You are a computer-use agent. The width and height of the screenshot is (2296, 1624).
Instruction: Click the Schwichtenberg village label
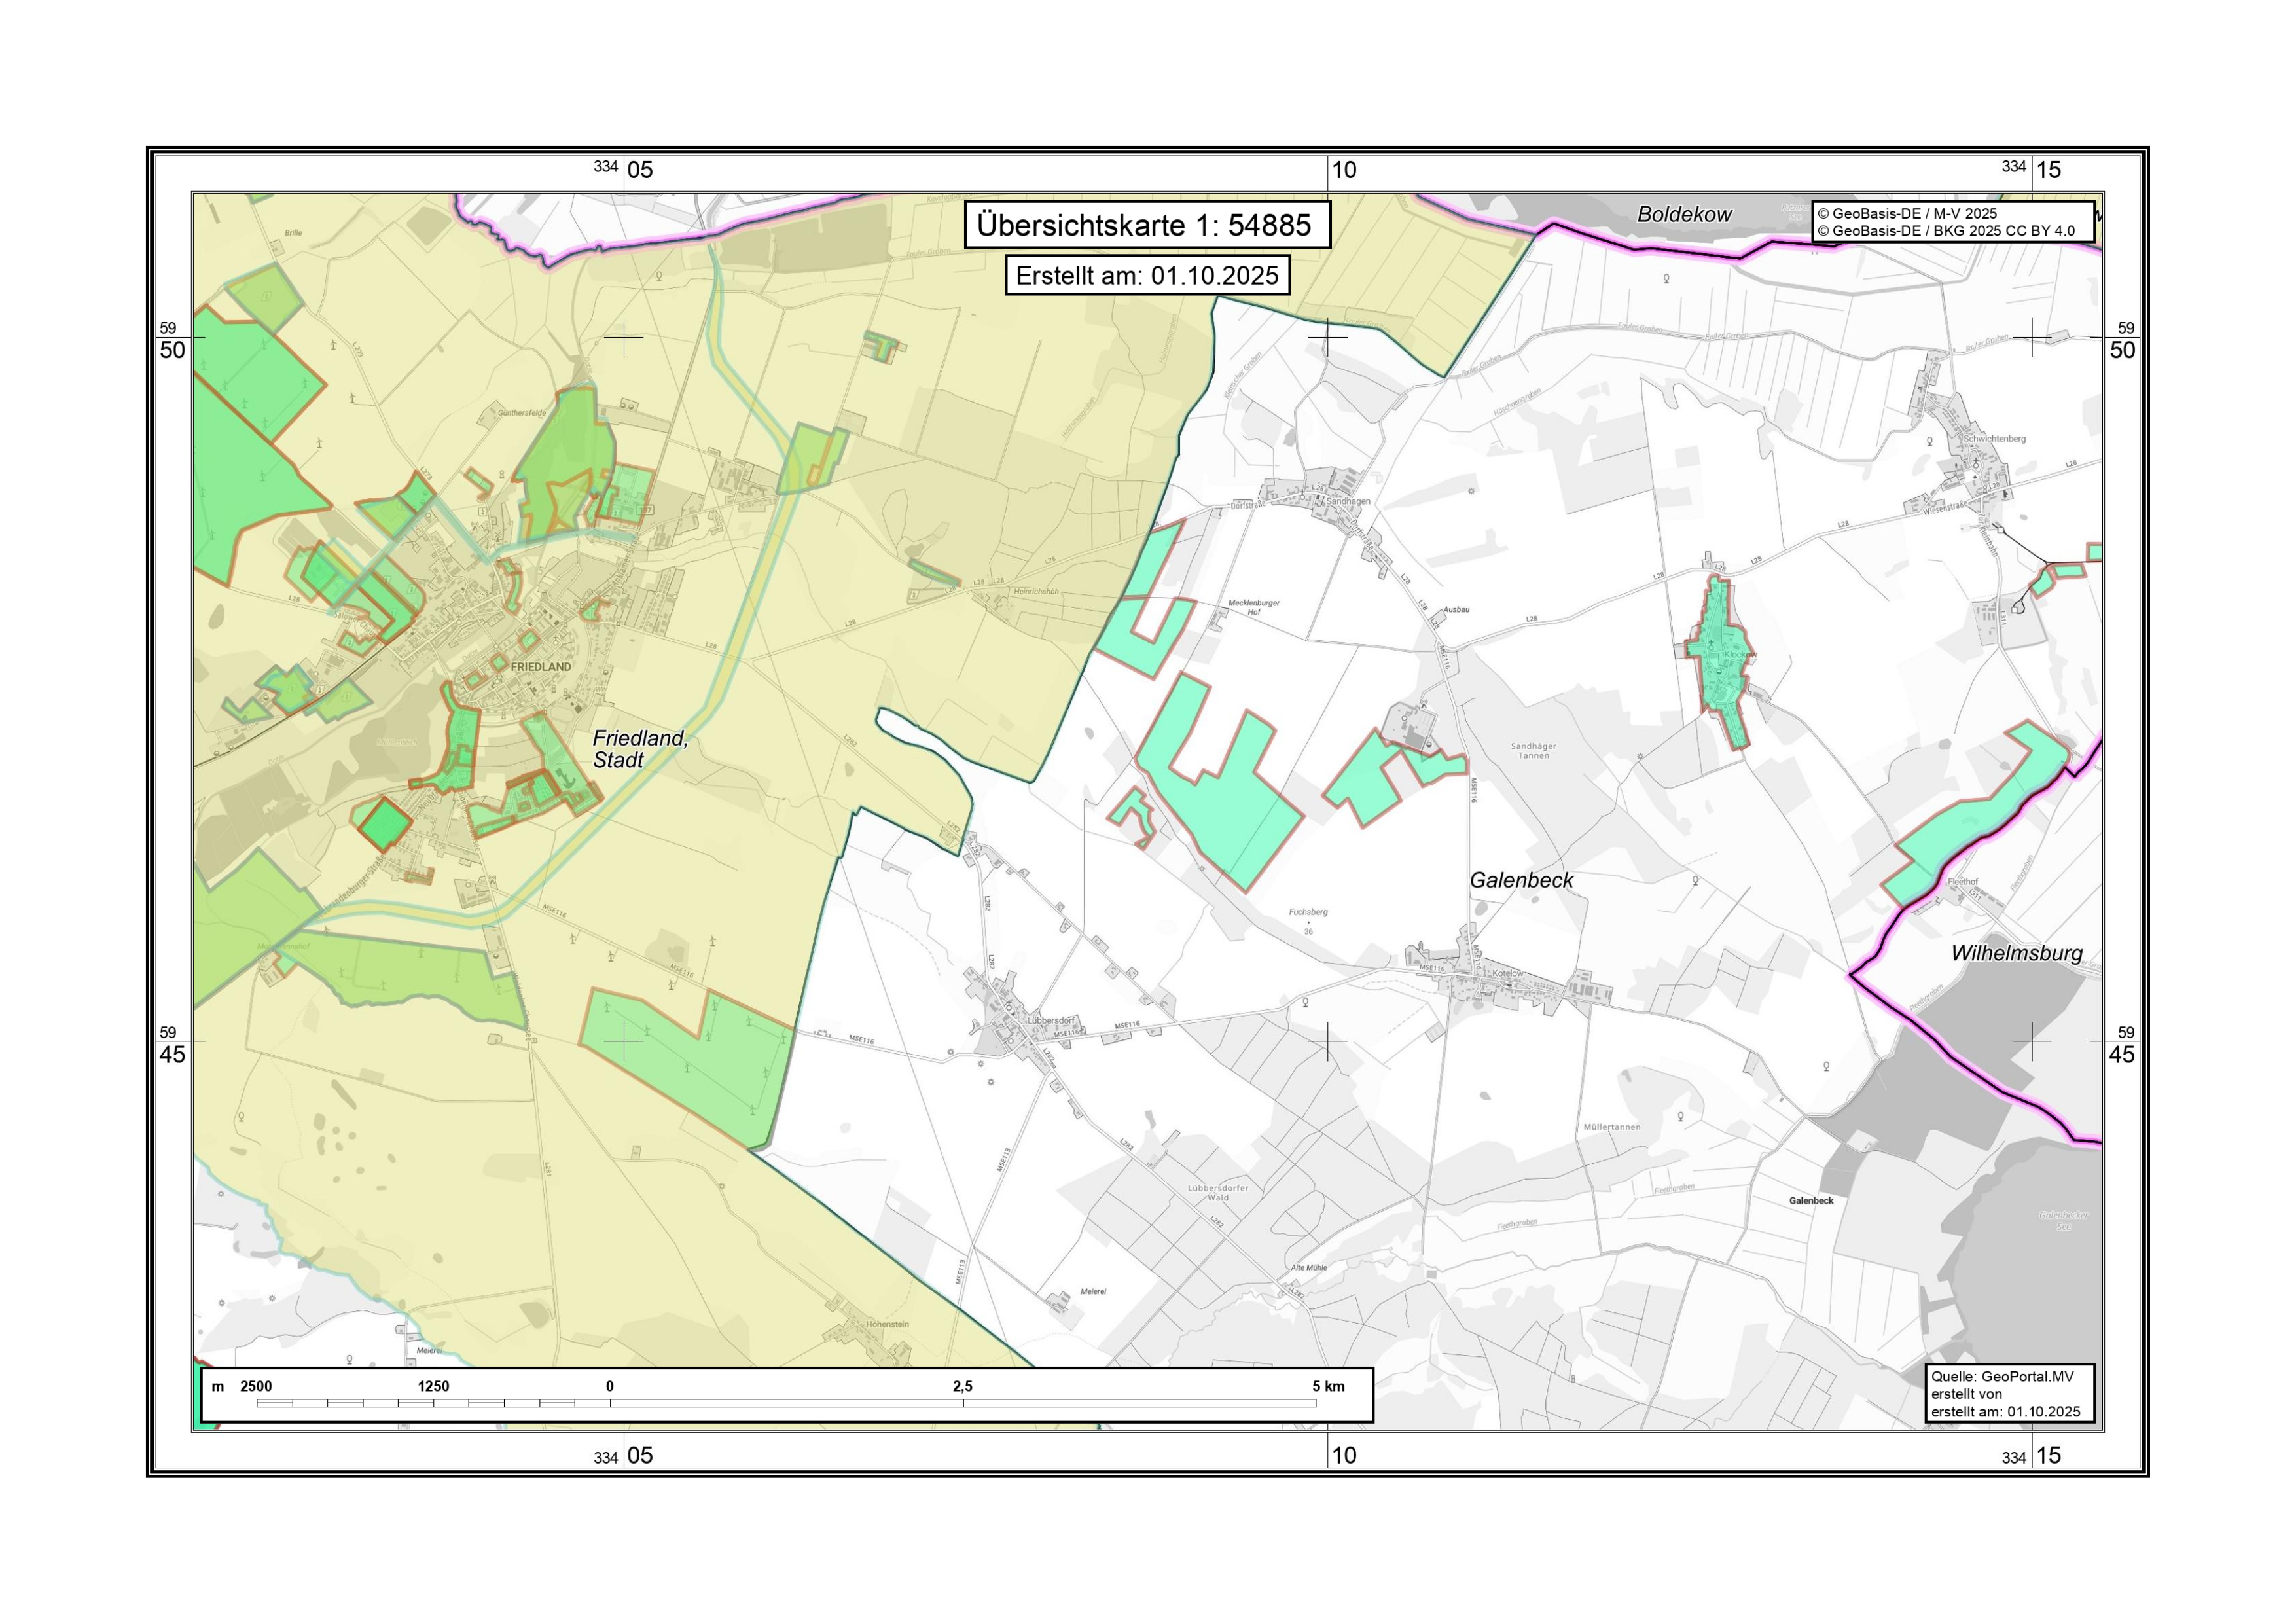(1994, 439)
